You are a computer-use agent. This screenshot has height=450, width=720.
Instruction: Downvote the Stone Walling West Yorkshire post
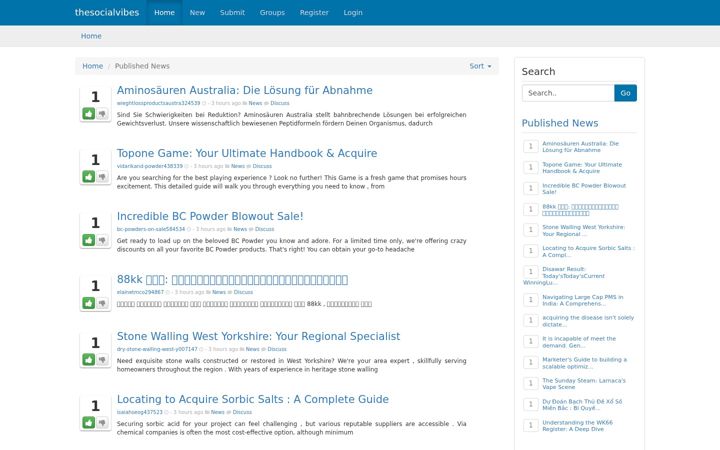[x=102, y=360]
